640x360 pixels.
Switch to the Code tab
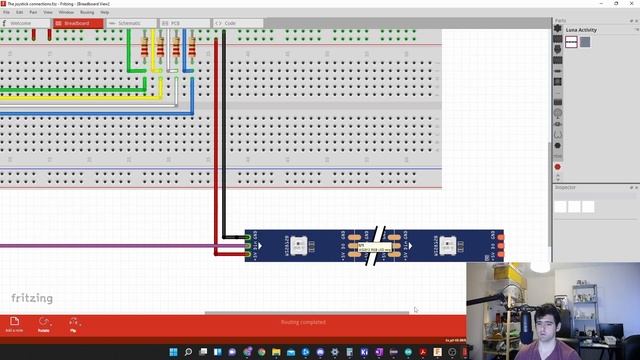(x=238, y=23)
